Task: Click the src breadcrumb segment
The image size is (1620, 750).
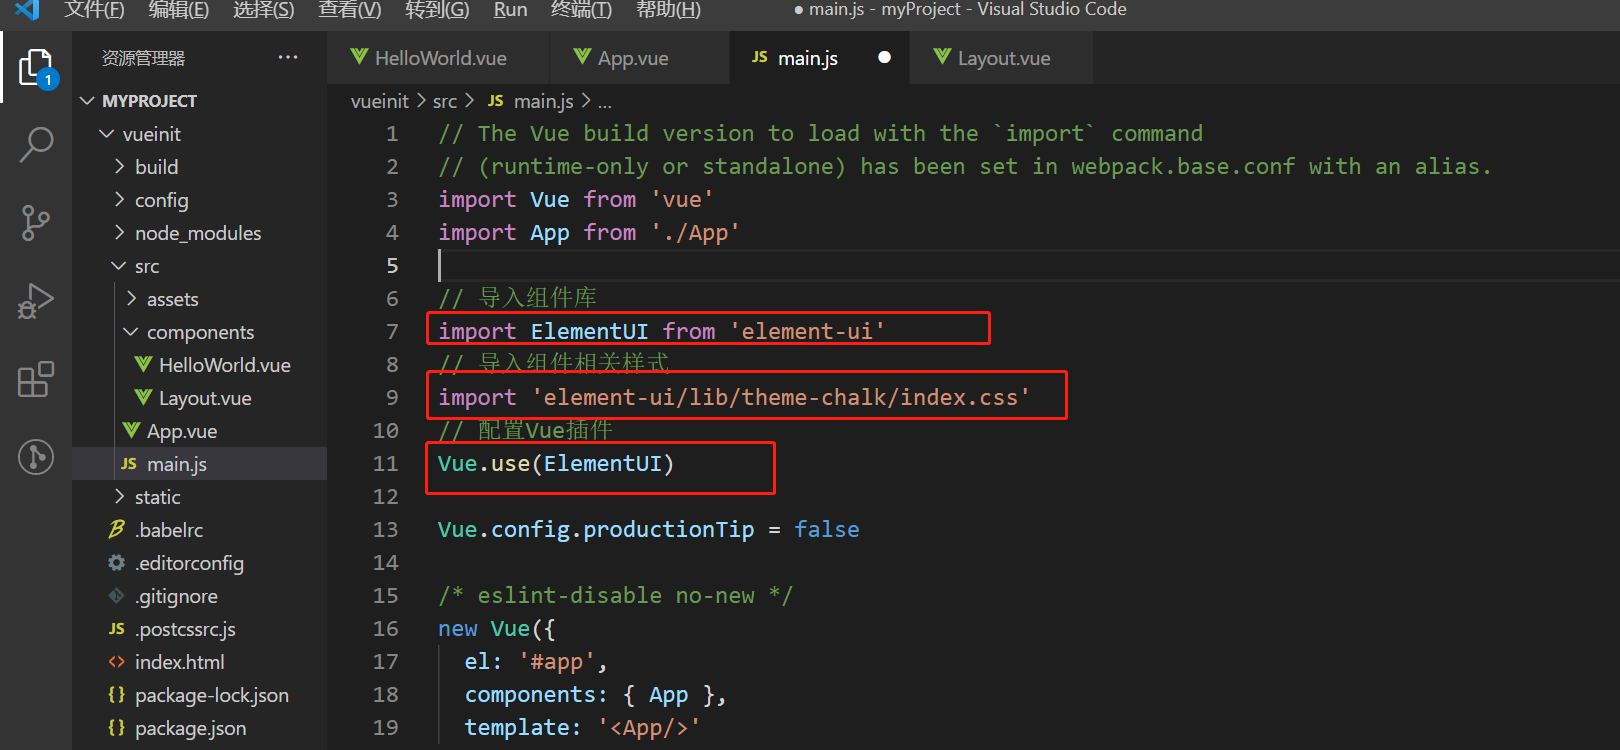Action: coord(445,101)
